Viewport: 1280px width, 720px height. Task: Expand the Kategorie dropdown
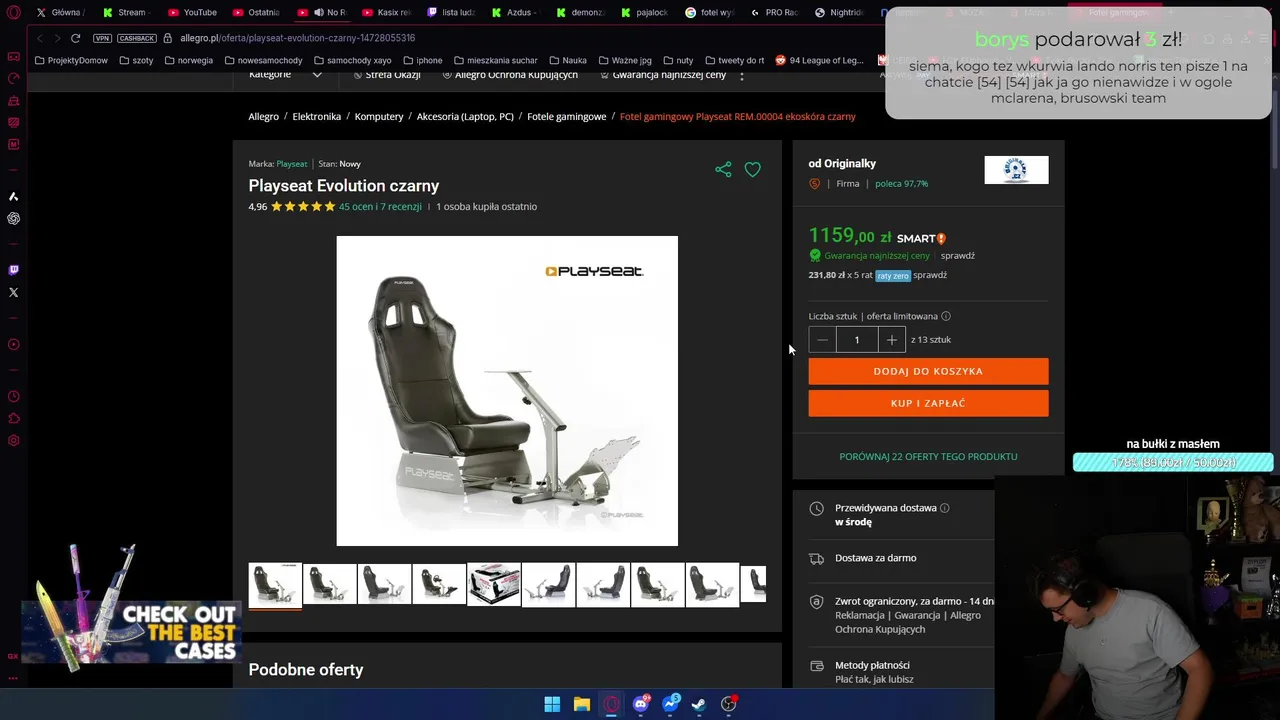point(285,75)
